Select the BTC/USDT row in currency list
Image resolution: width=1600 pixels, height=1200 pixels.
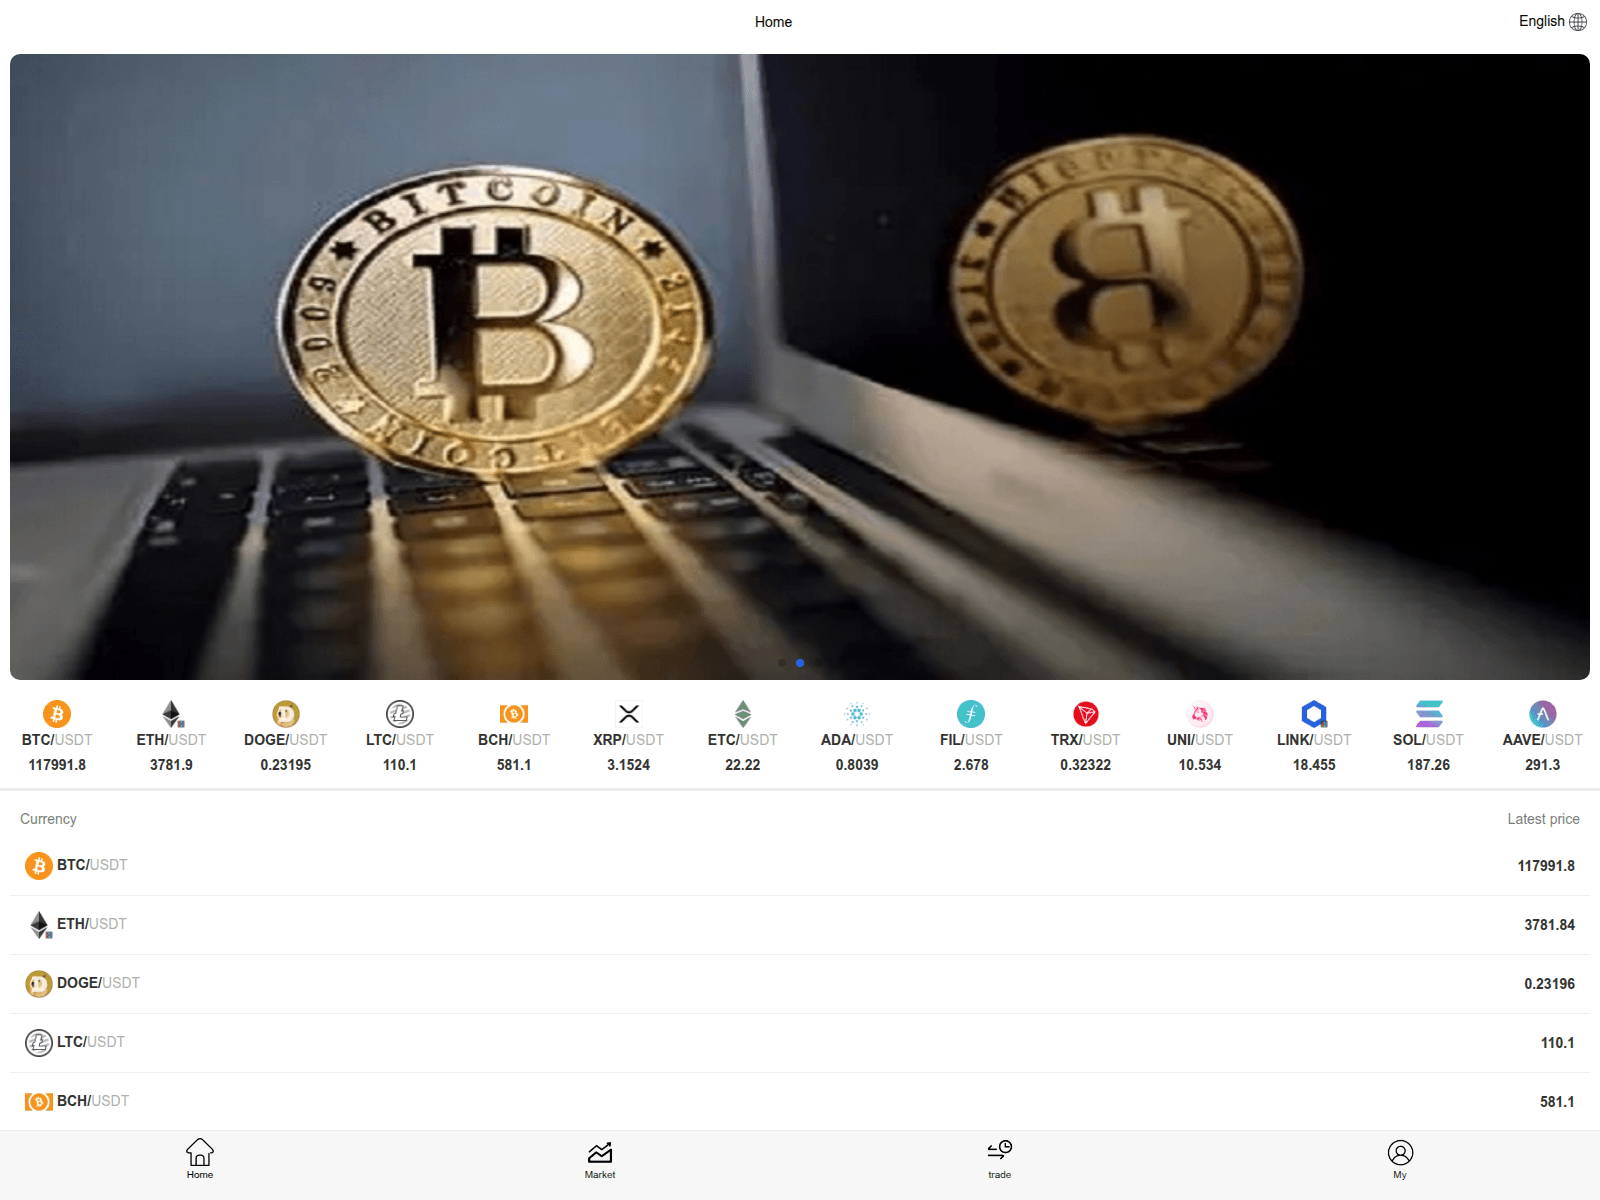point(800,866)
